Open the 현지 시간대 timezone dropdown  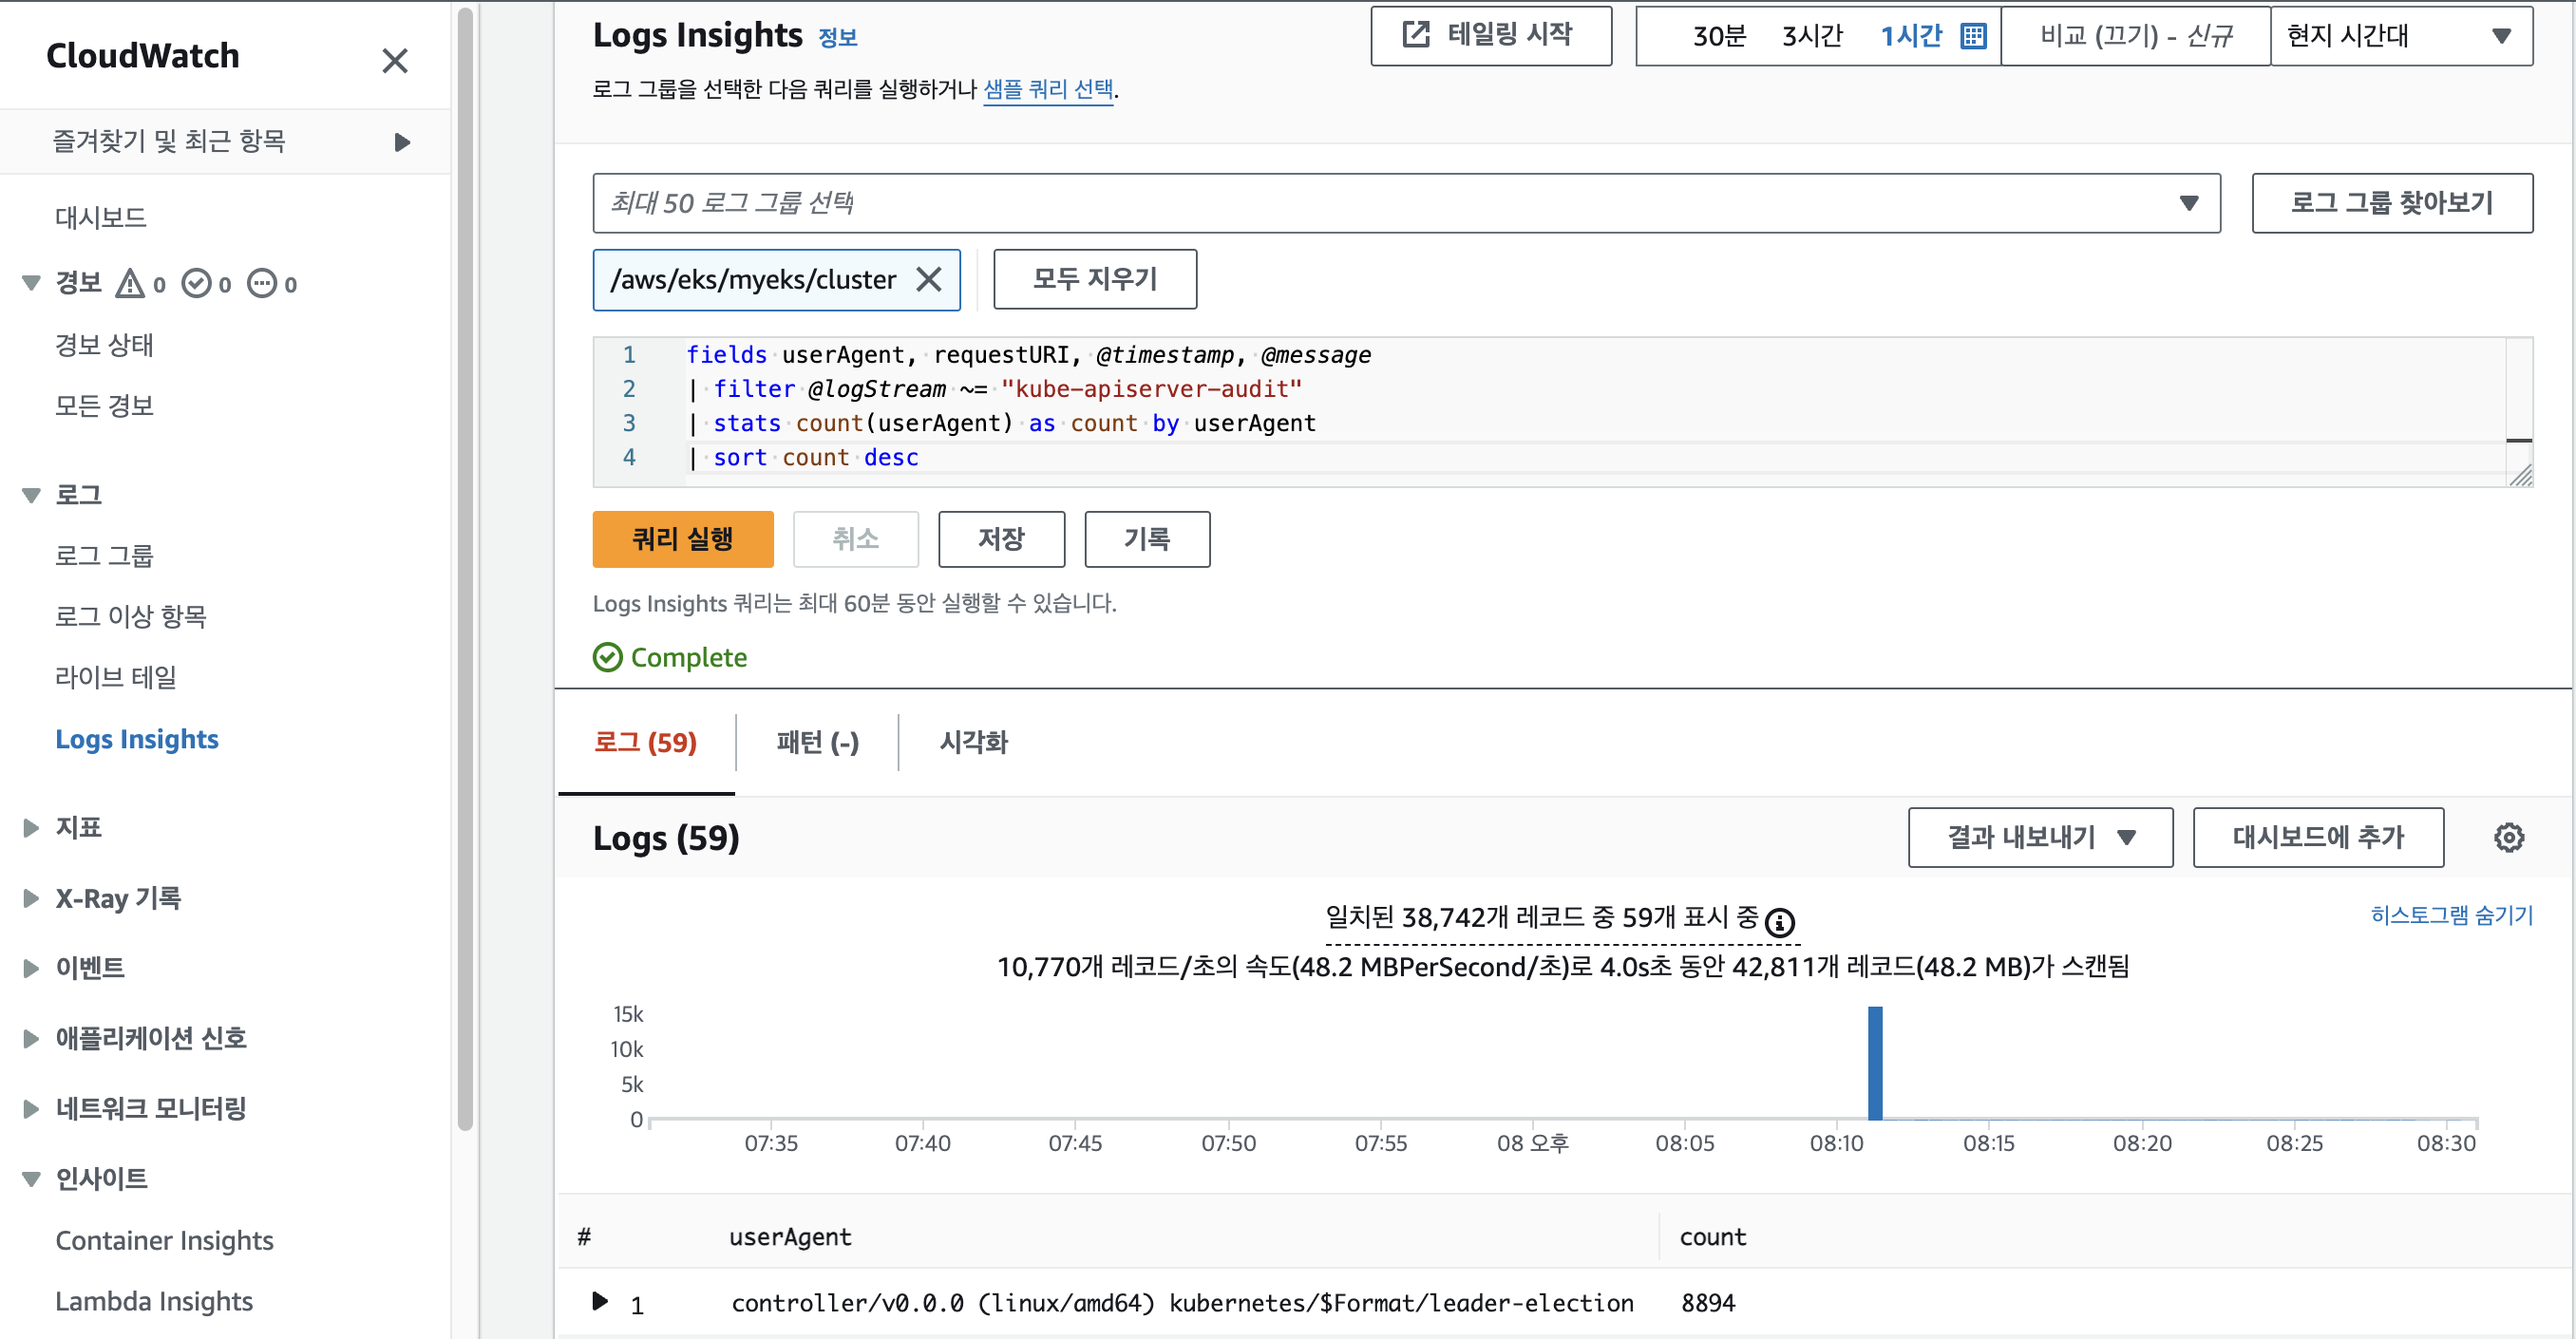[2400, 36]
